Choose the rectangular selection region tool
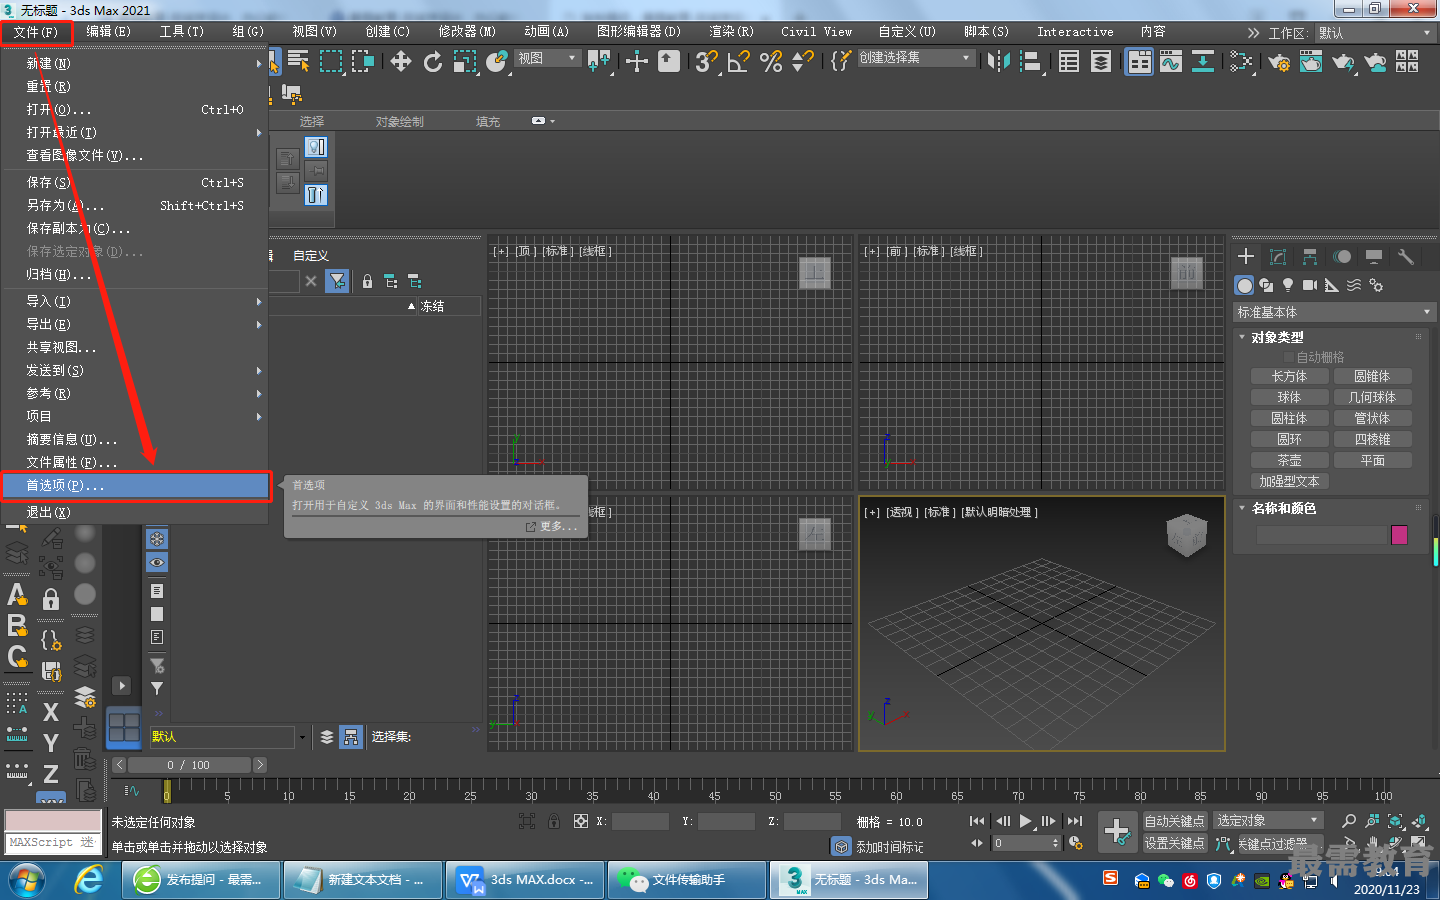The image size is (1440, 900). [x=330, y=62]
